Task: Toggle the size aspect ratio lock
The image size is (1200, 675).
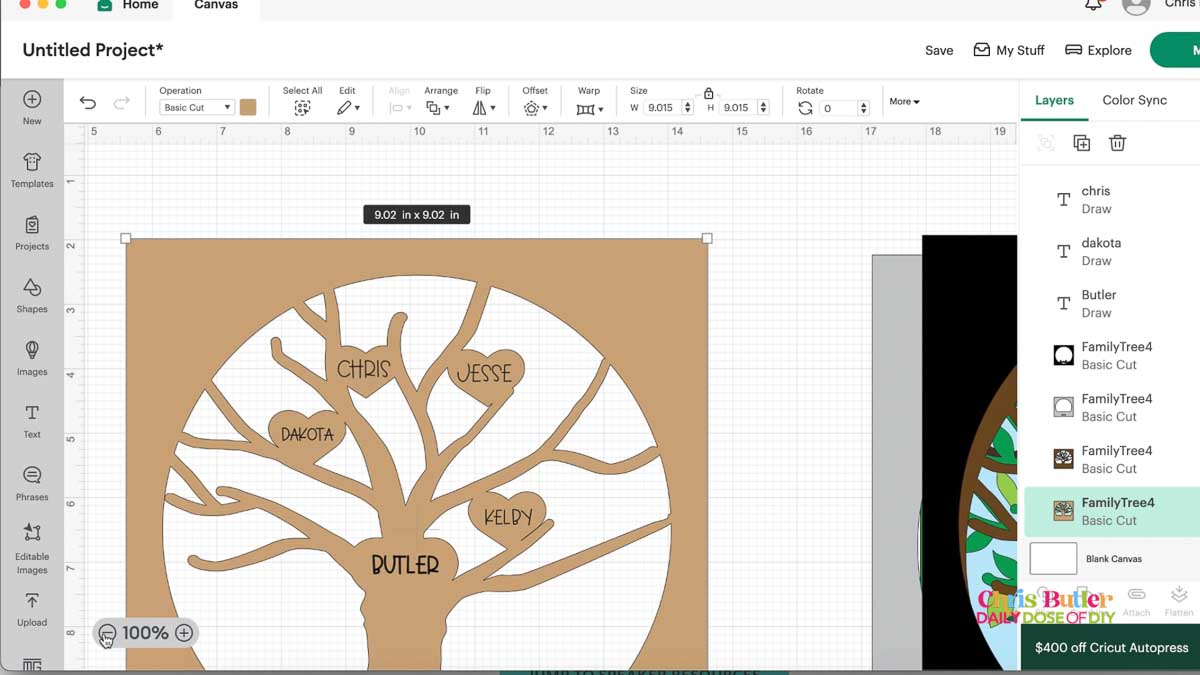Action: (x=708, y=93)
